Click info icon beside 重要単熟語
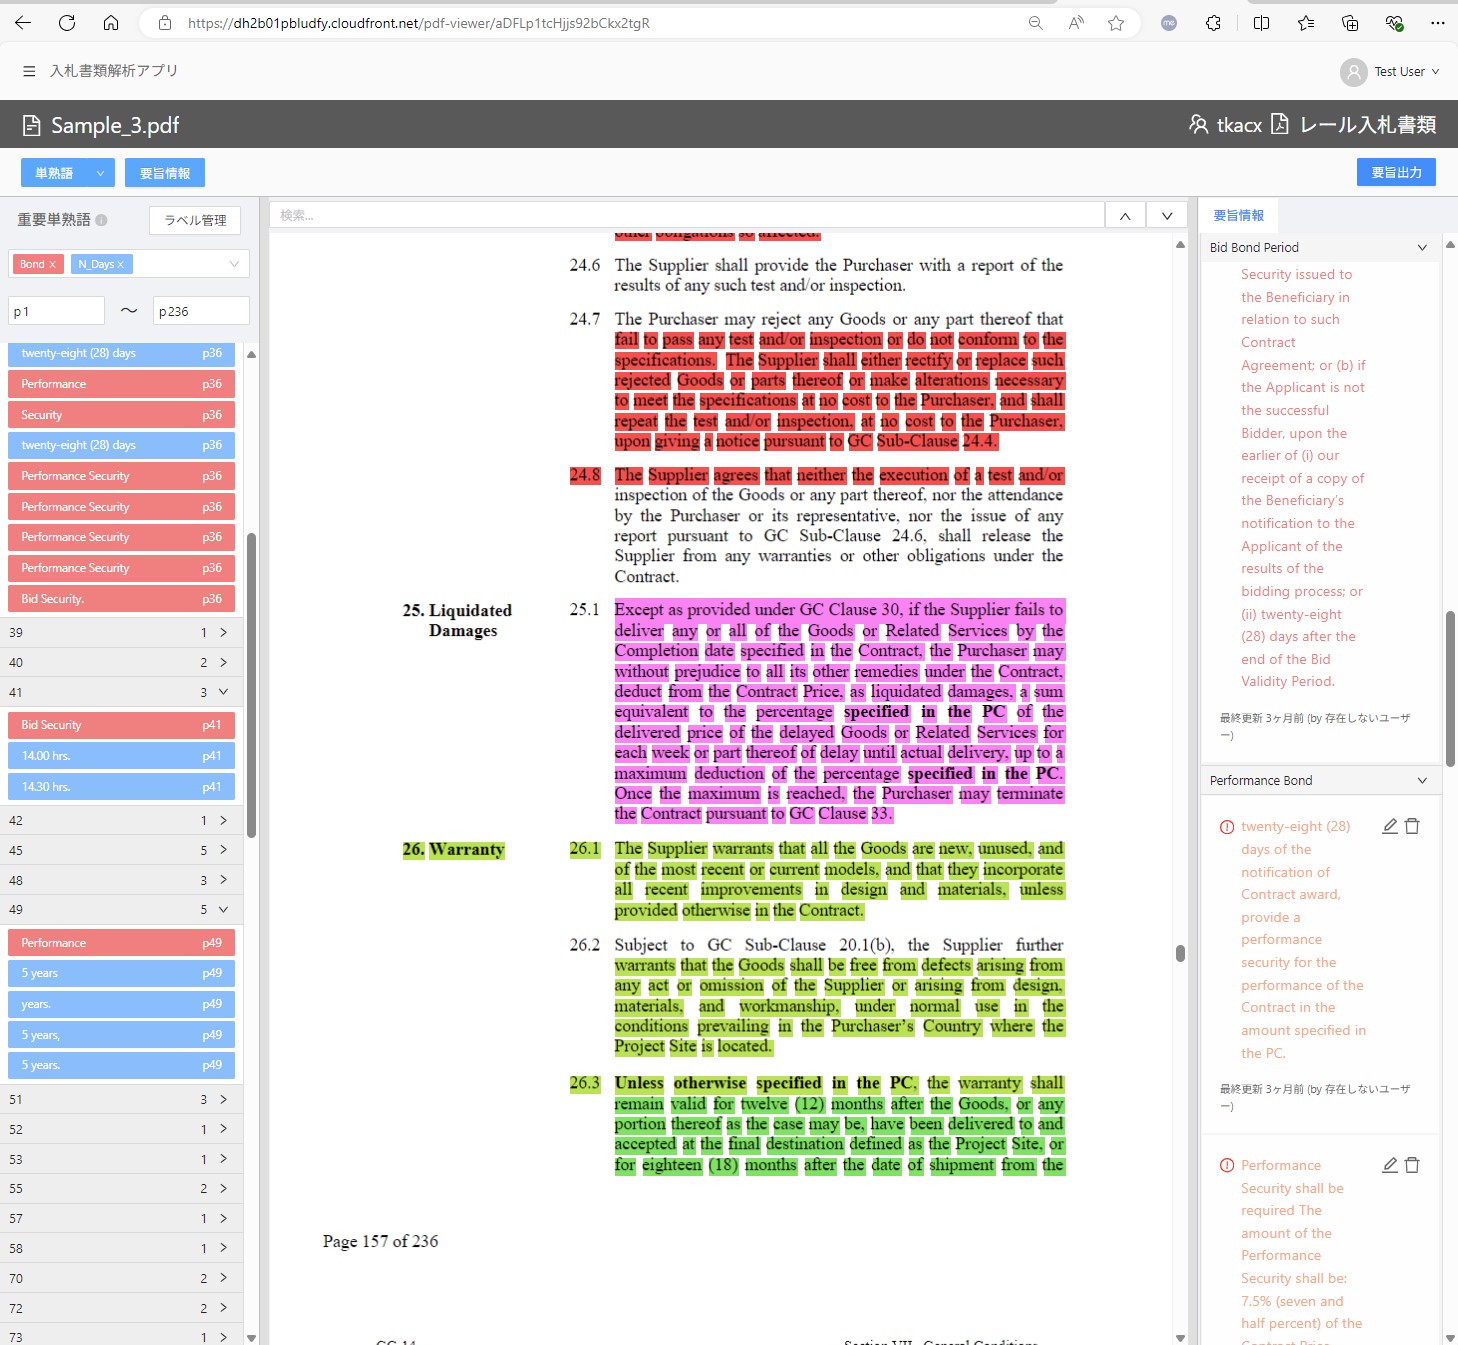 (101, 220)
